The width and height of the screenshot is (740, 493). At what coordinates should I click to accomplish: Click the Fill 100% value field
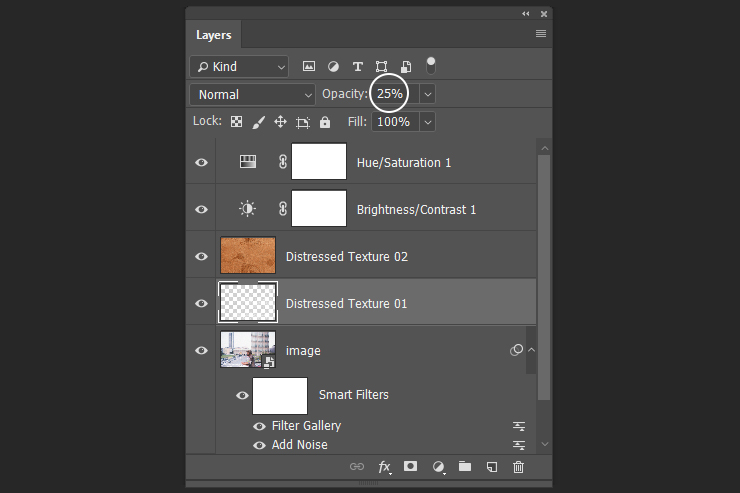[x=395, y=122]
